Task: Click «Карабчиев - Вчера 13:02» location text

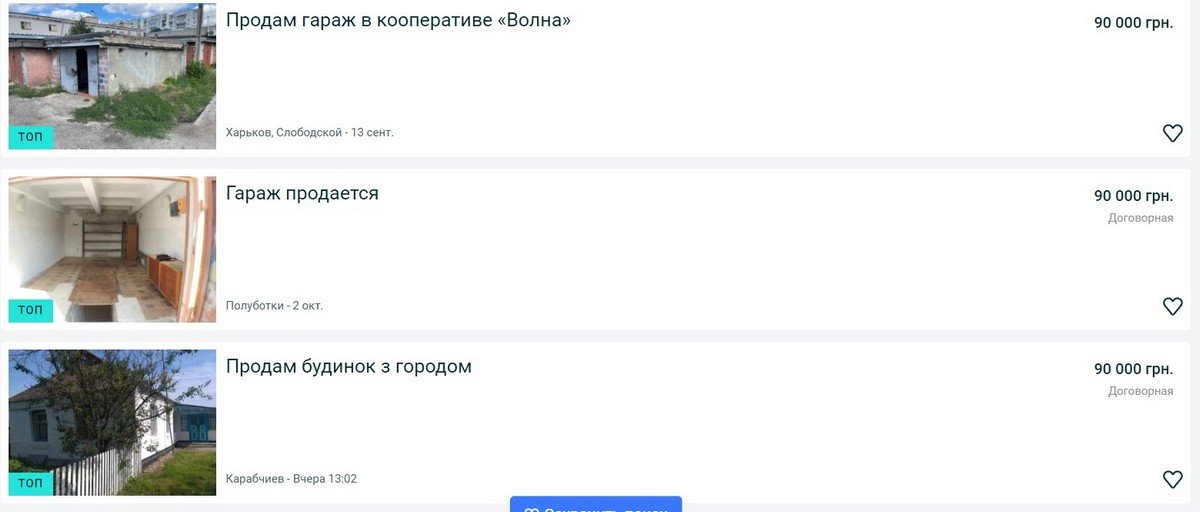Action: [x=291, y=479]
